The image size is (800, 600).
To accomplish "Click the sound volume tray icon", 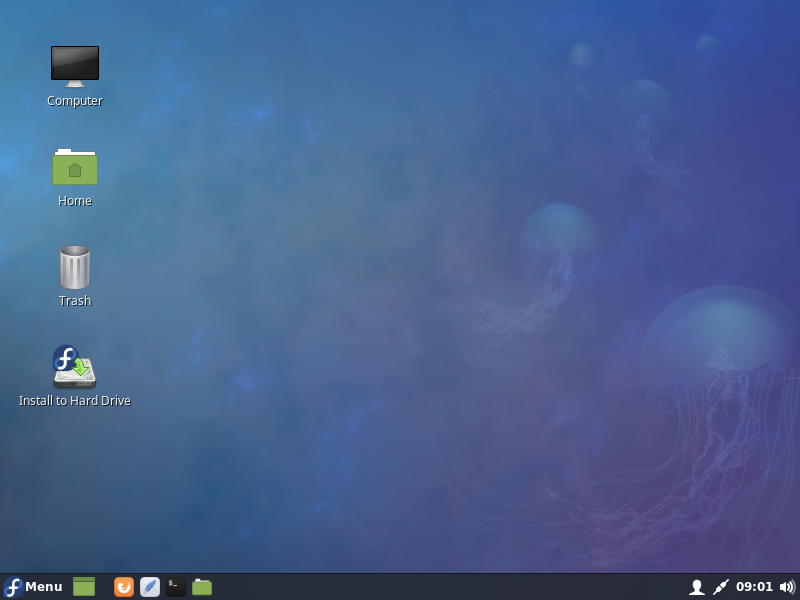I will [787, 587].
